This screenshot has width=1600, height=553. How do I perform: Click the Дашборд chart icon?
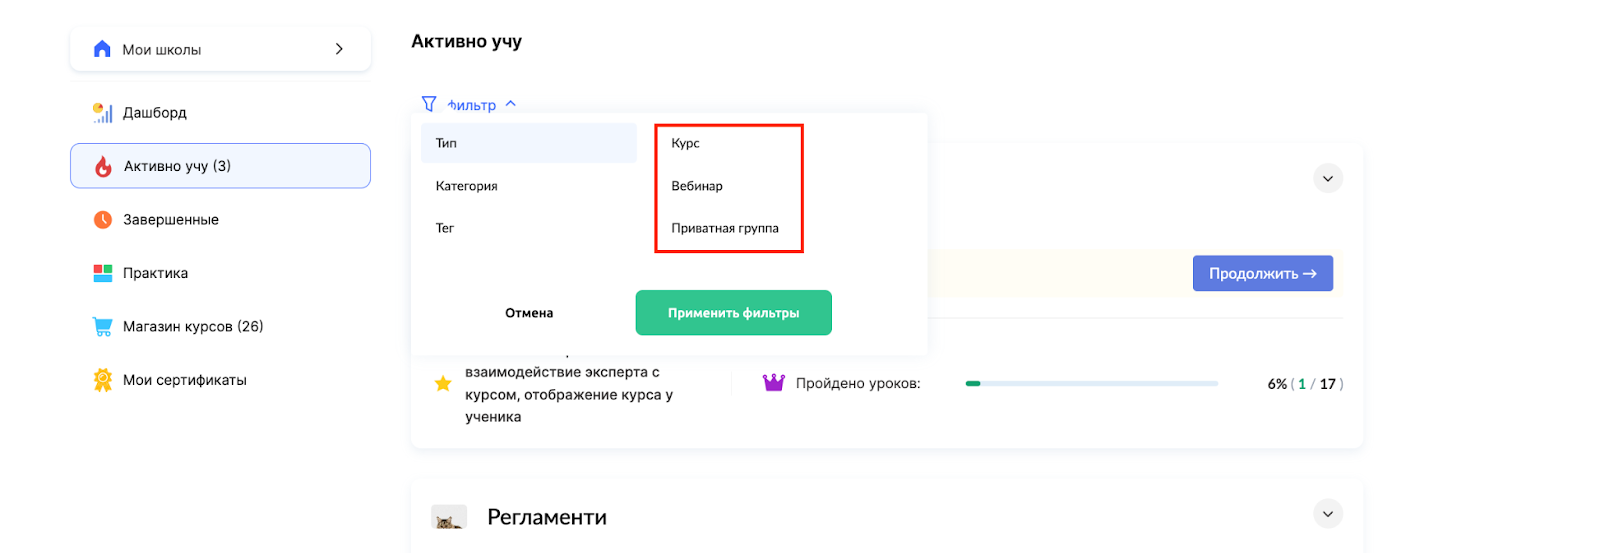click(x=103, y=113)
